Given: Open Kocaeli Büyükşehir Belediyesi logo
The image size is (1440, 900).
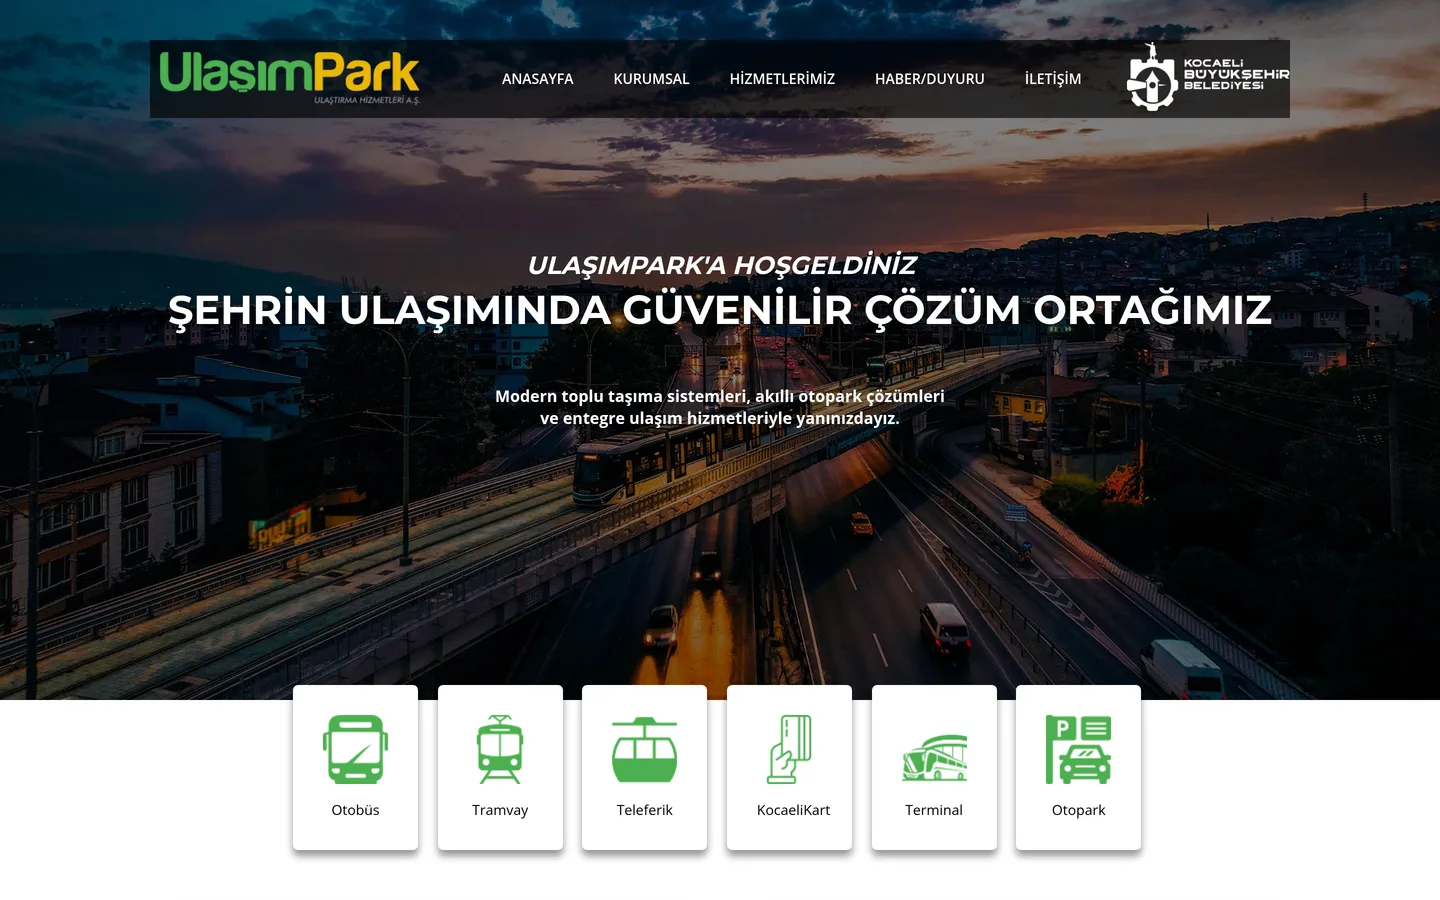Looking at the screenshot, I should coord(1207,77).
